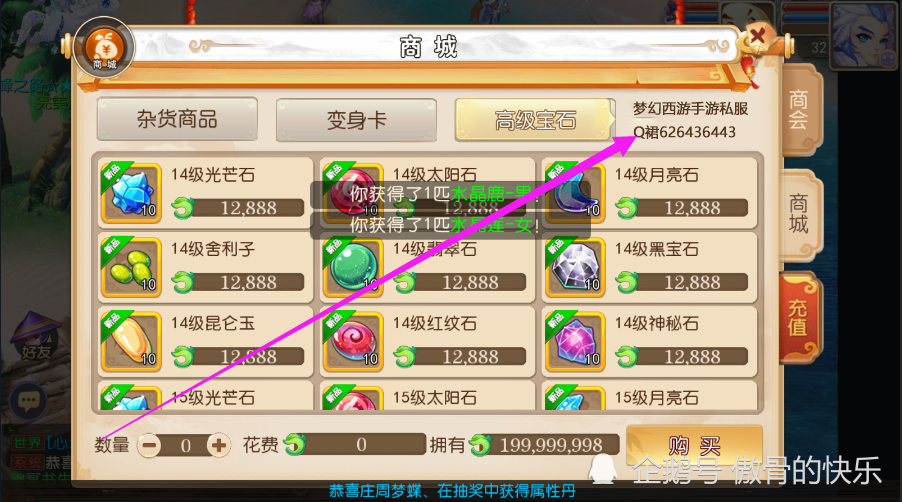
Task: Close the 商城 shop window
Action: tap(758, 37)
